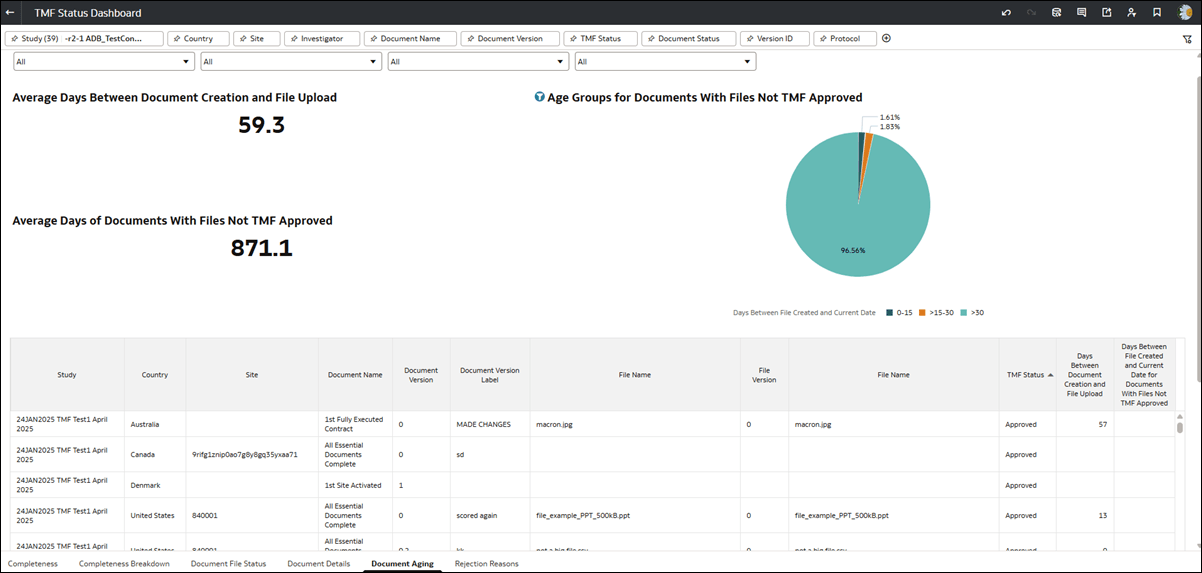Click the 871.1 average days value
This screenshot has width=1202, height=573.
tap(261, 248)
